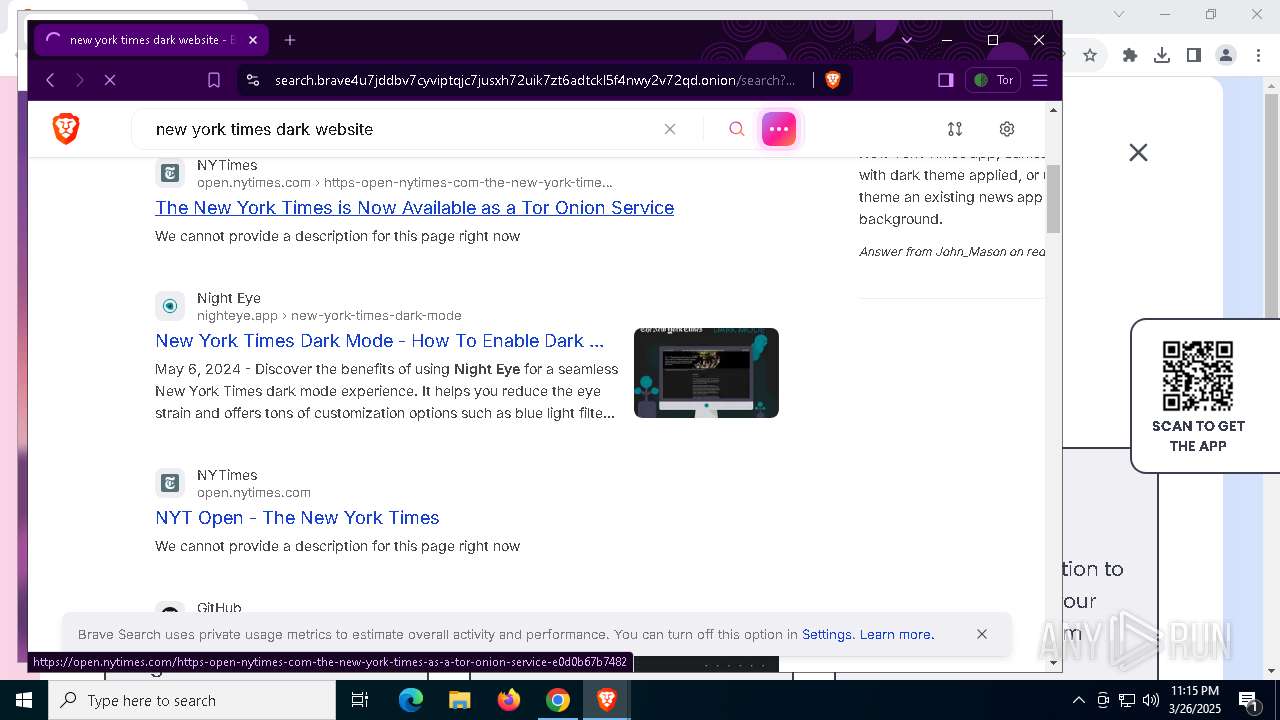The image size is (1280, 720).
Task: Close the new york times dark website tab
Action: click(x=253, y=40)
